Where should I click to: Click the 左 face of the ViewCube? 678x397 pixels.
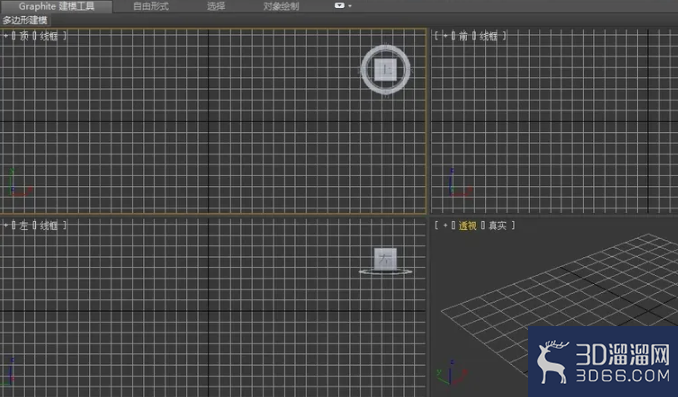point(385,259)
